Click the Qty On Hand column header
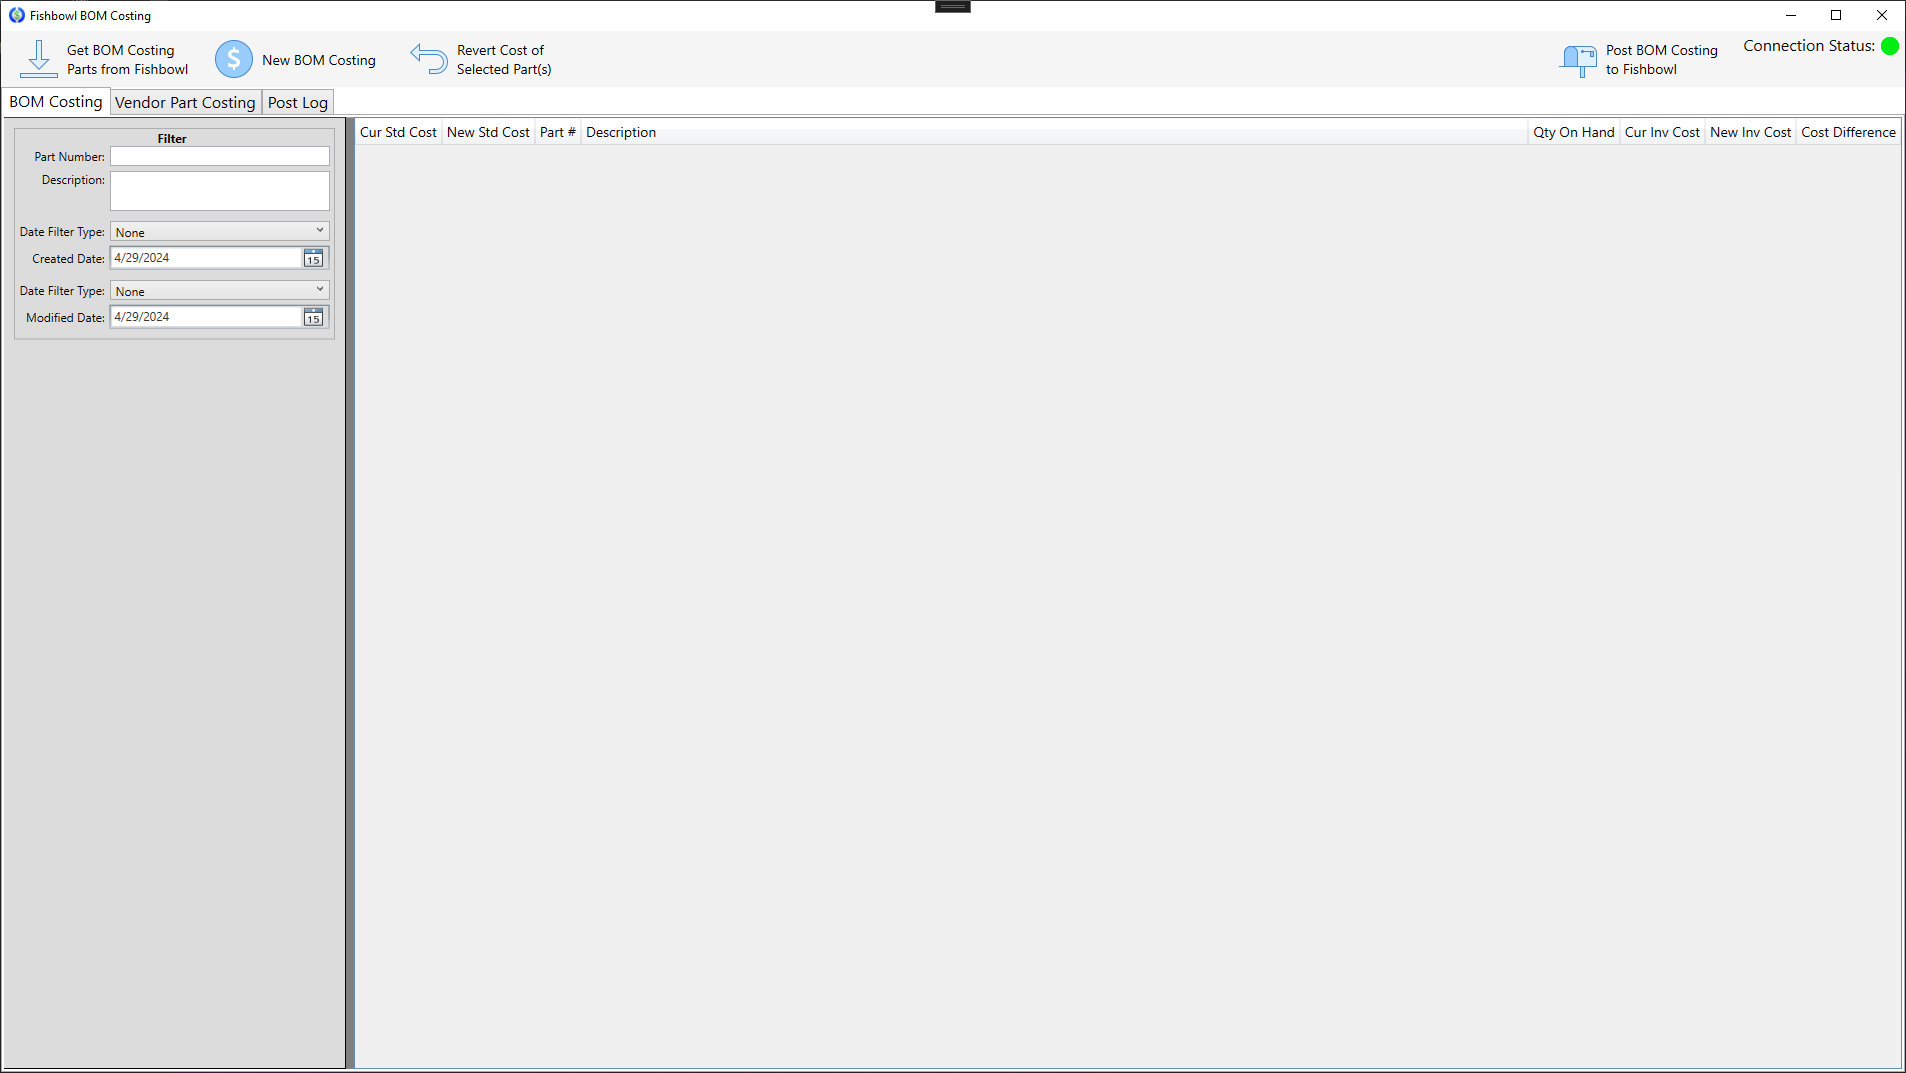Screen dimensions: 1906x1073 [x=1573, y=132]
